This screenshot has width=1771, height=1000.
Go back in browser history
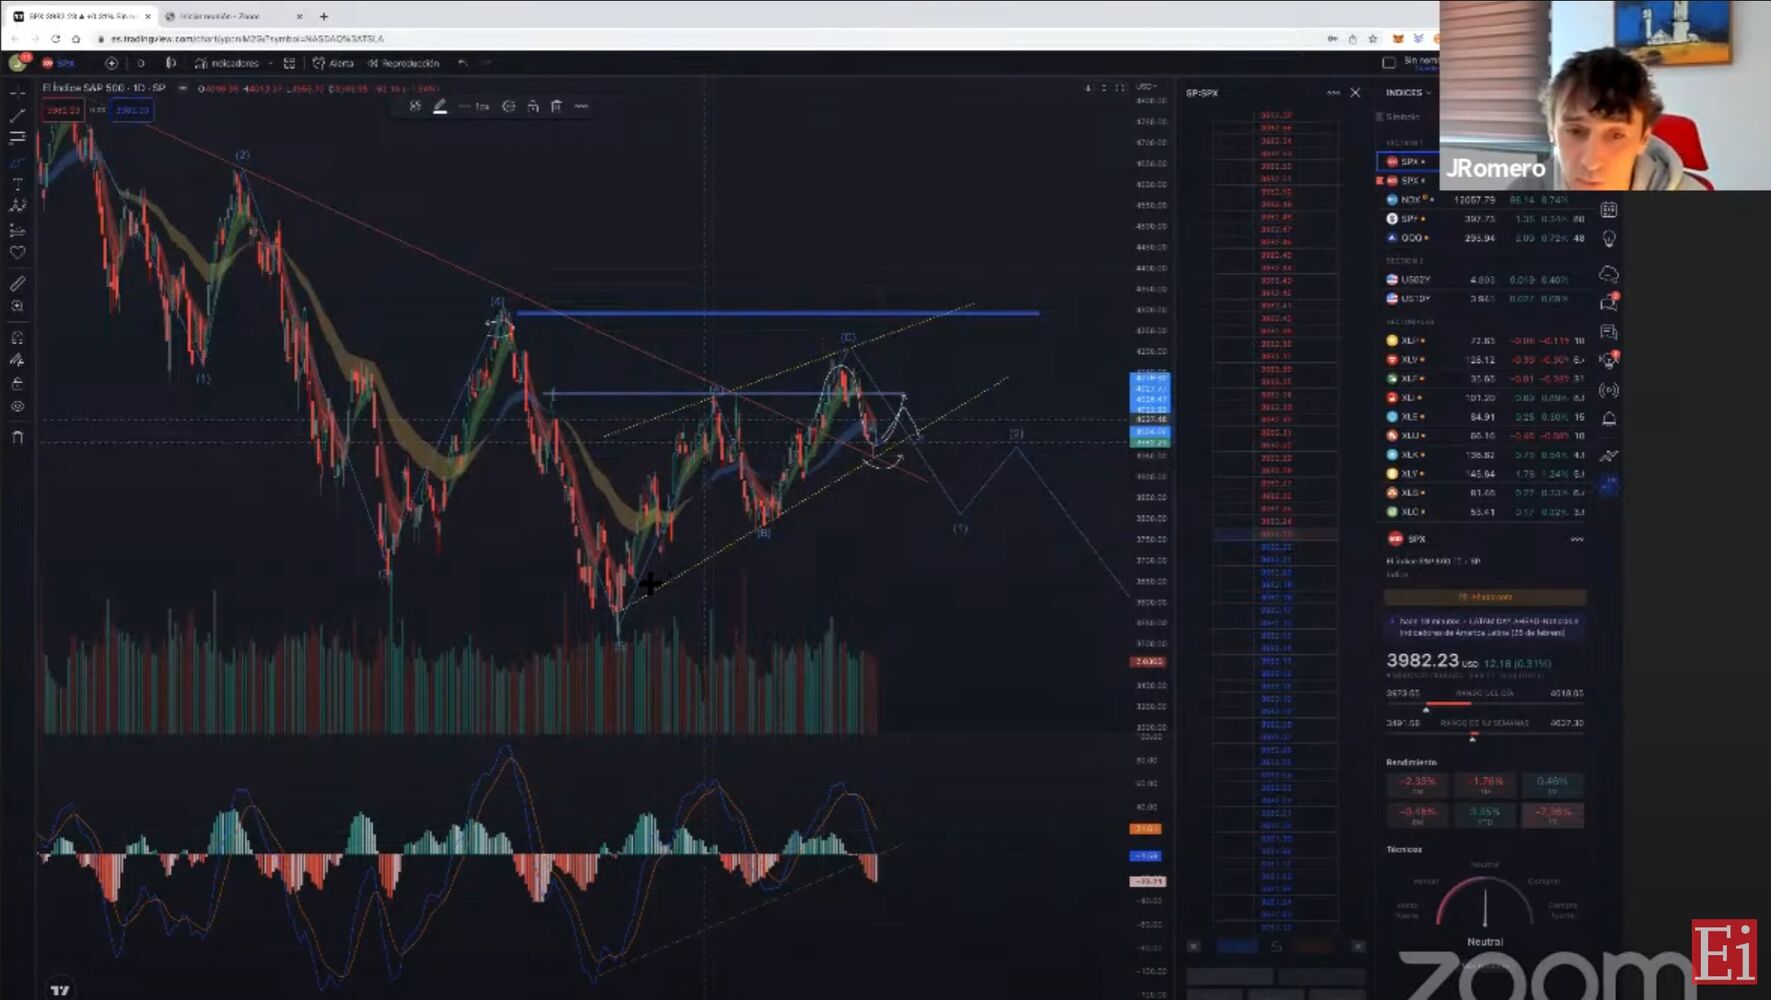coord(15,39)
